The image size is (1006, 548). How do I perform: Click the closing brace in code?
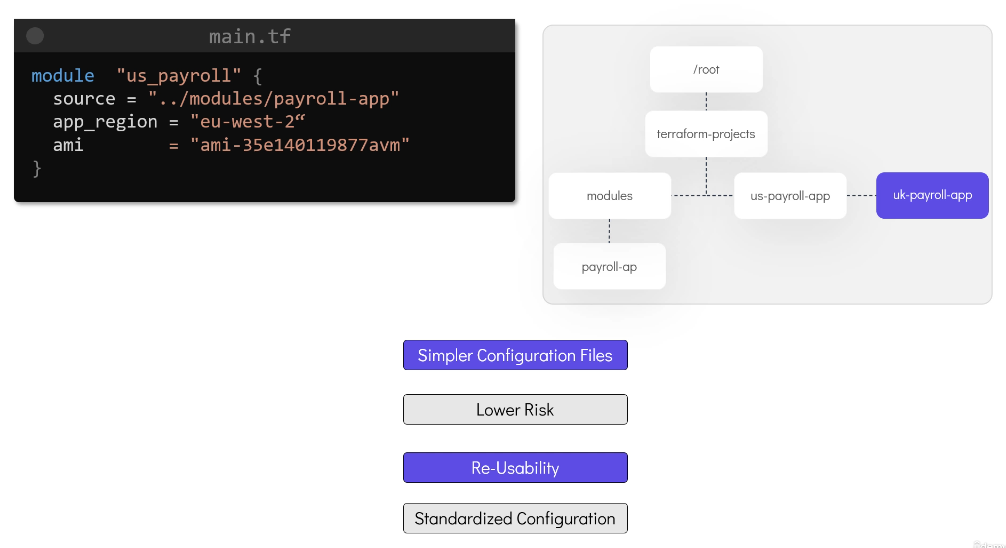pos(37,169)
